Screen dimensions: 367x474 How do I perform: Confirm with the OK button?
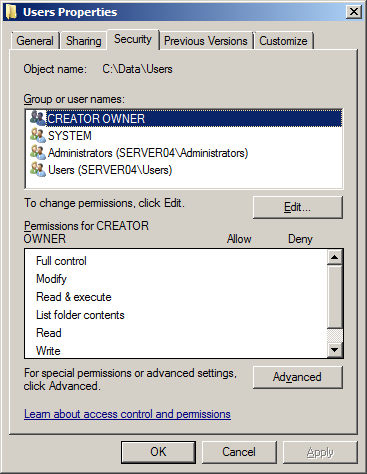click(x=158, y=452)
